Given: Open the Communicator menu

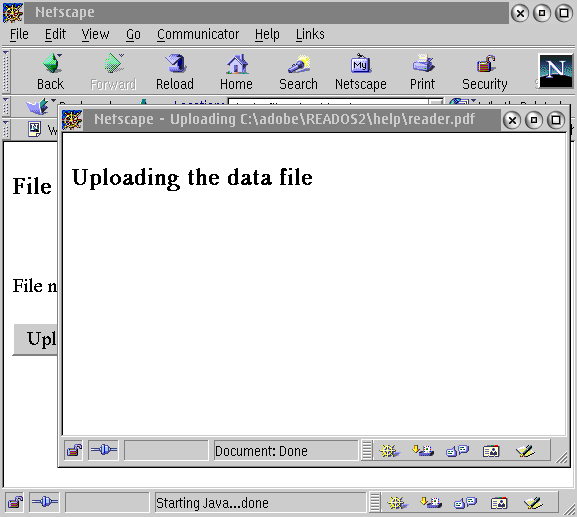Looking at the screenshot, I should point(198,35).
